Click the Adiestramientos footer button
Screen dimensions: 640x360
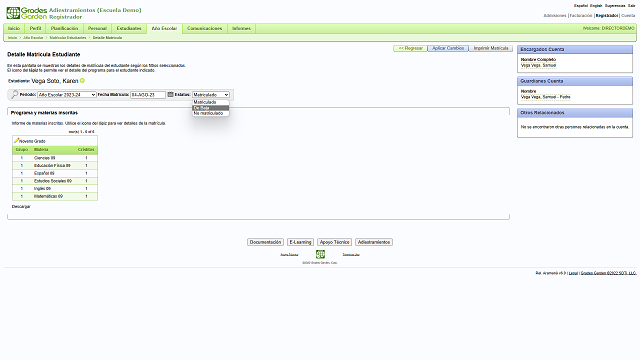click(374, 242)
